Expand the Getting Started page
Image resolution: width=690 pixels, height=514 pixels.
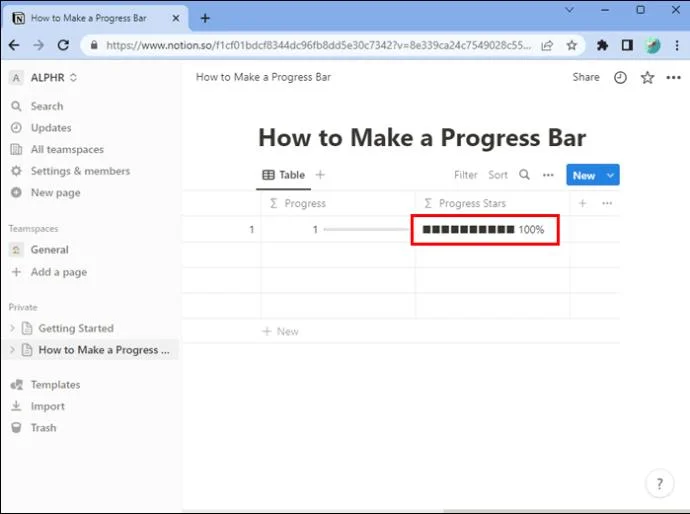click(x=12, y=328)
